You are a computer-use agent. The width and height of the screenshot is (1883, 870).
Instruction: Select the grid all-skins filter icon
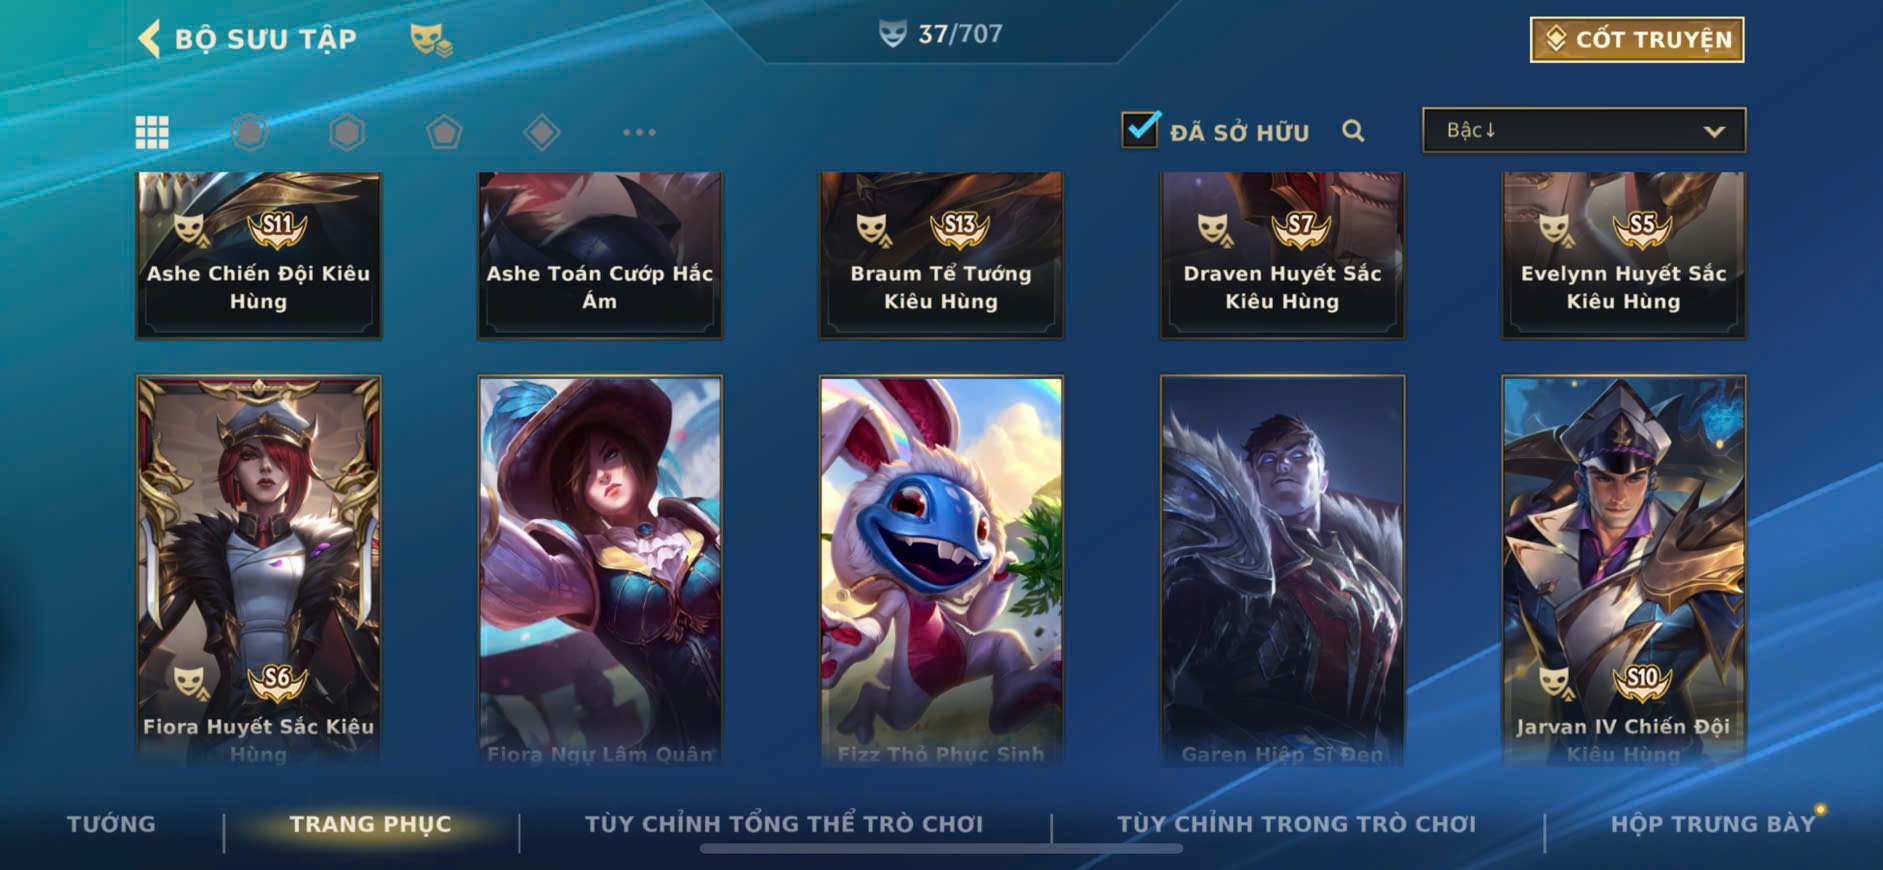click(x=152, y=132)
